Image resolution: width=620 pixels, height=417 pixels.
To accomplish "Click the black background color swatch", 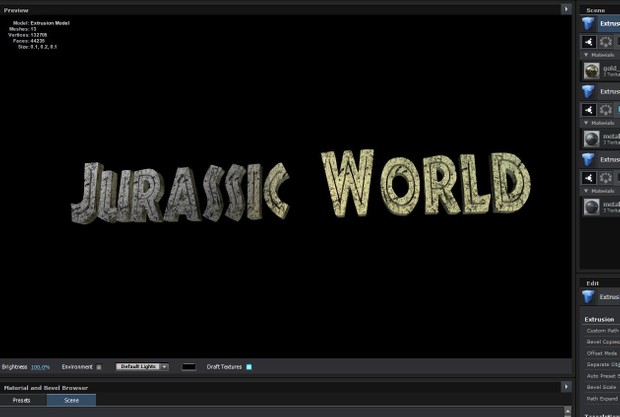I will pos(189,367).
